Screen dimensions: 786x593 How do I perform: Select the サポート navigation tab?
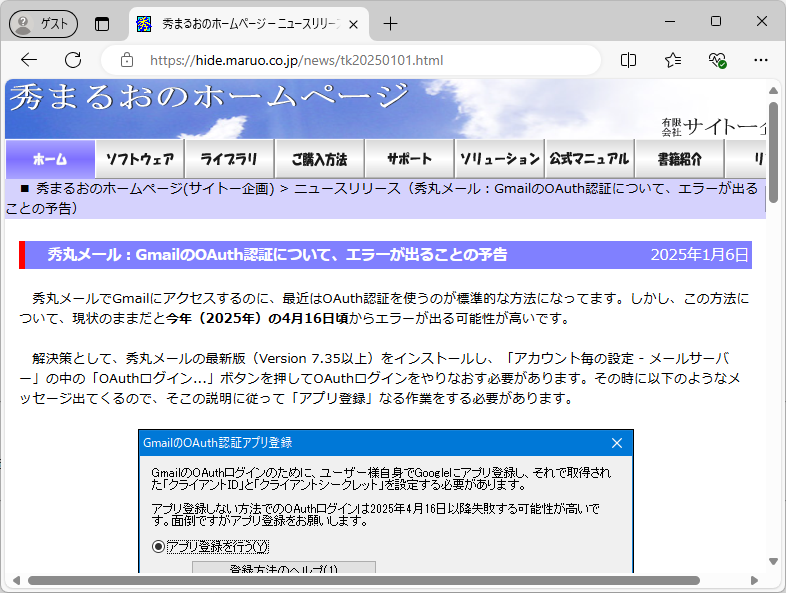pyautogui.click(x=410, y=159)
